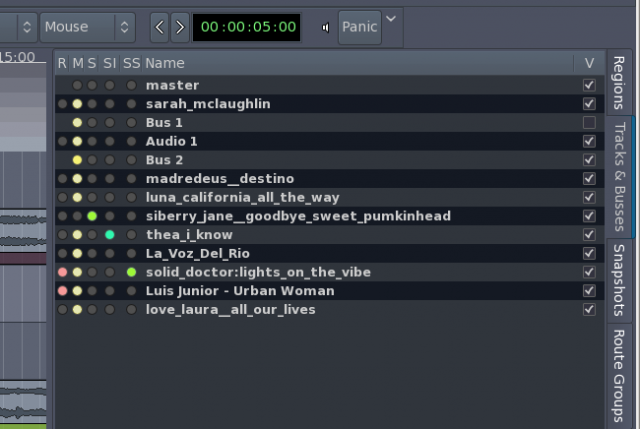Disable solo safe on solid_doctor:lights_on_the_vibe

tap(131, 272)
